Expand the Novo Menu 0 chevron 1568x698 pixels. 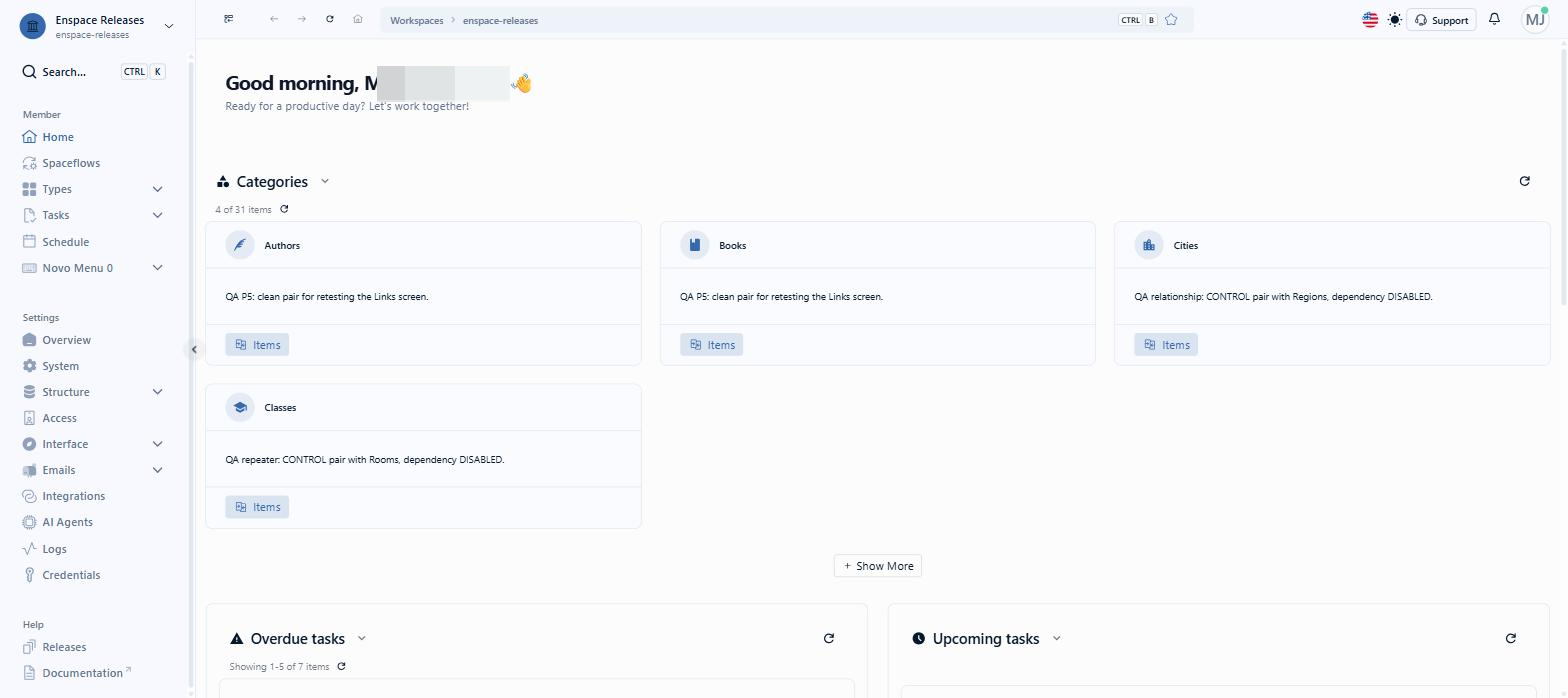click(157, 268)
